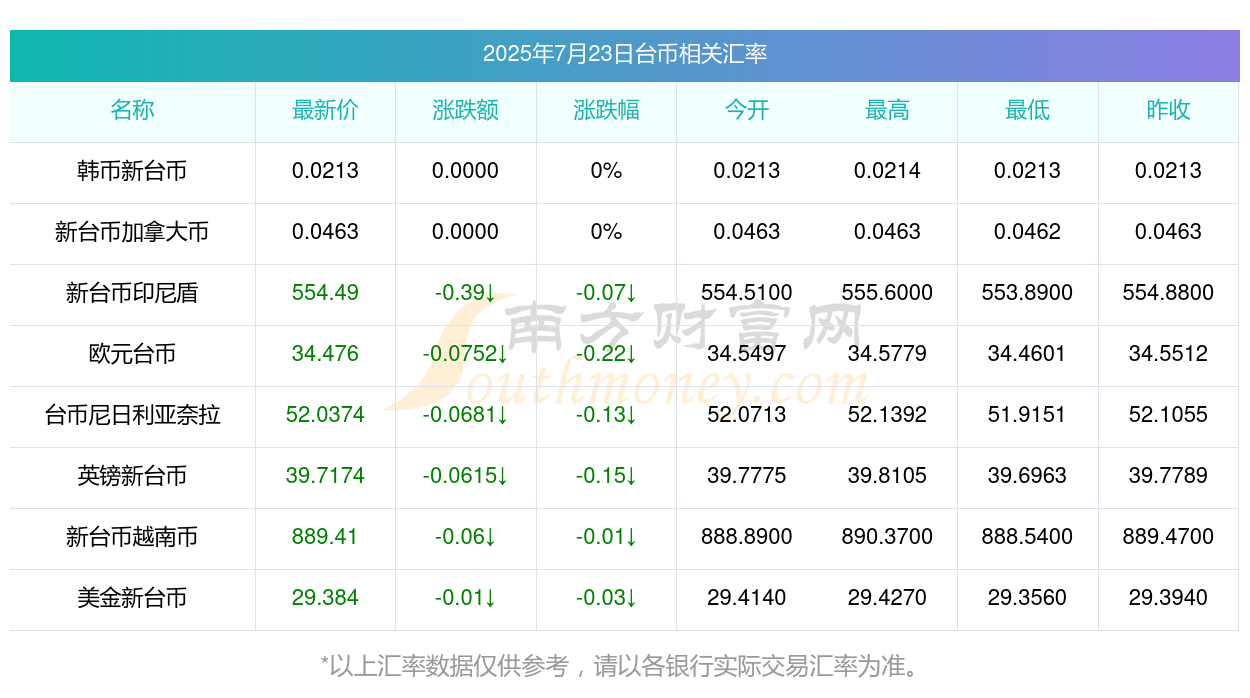
Task: Click the change percent -0.22↓
Action: click(x=606, y=354)
